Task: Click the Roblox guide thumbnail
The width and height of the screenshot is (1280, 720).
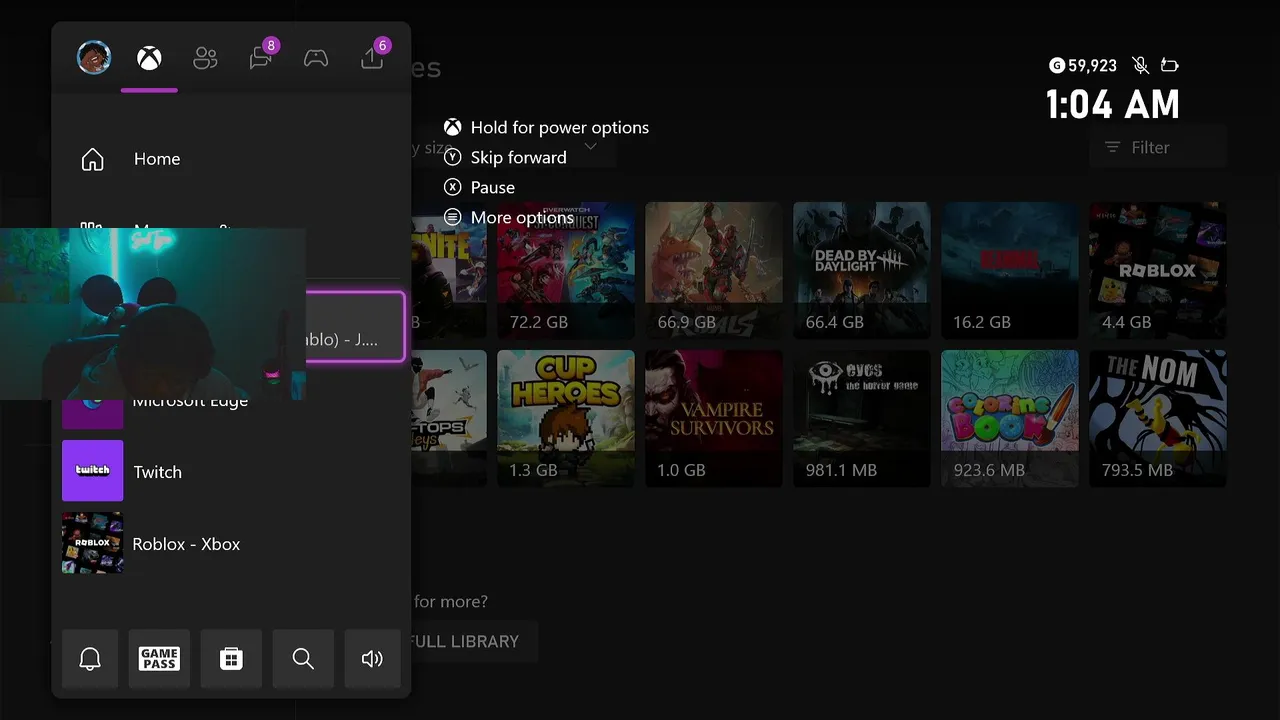Action: (93, 543)
